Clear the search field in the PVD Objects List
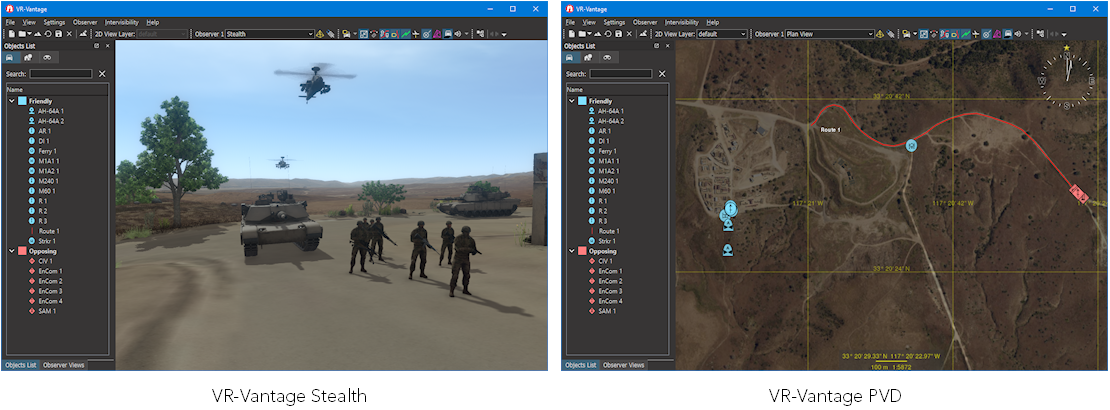This screenshot has height=410, width=1110. [x=662, y=74]
